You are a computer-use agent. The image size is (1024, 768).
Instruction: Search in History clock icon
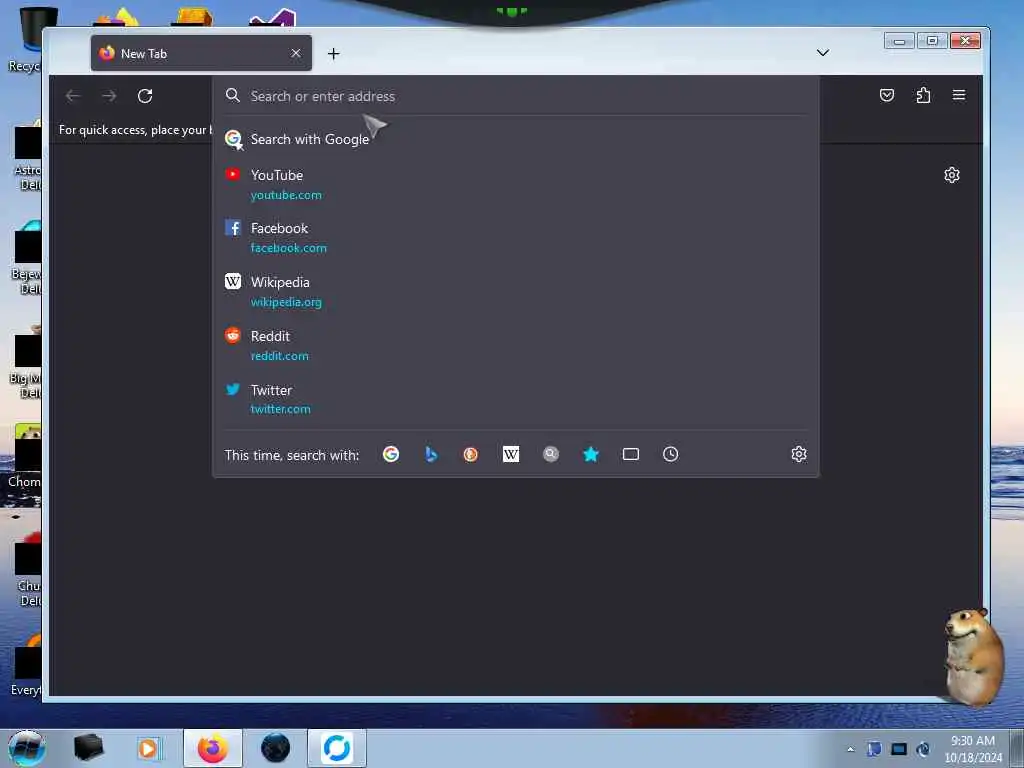point(671,455)
